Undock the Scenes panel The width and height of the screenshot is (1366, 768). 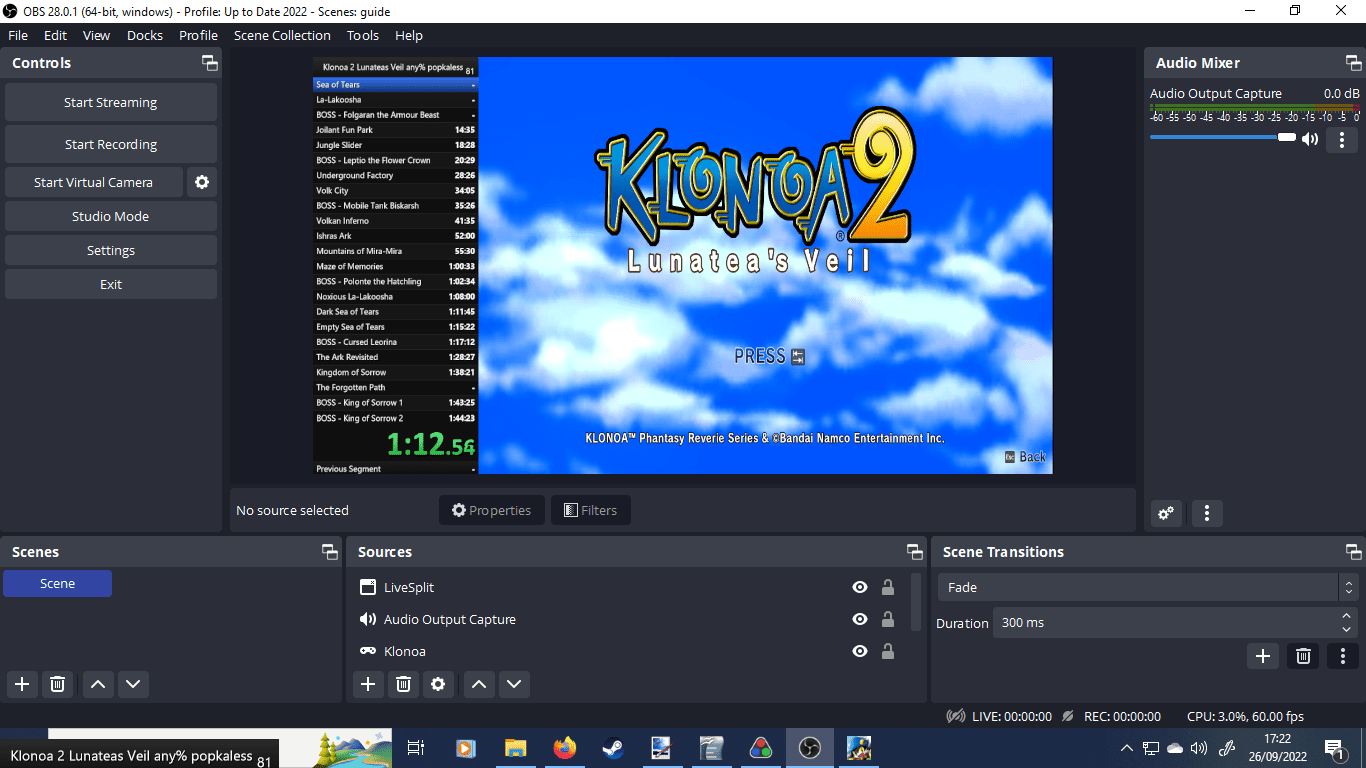pyautogui.click(x=329, y=552)
